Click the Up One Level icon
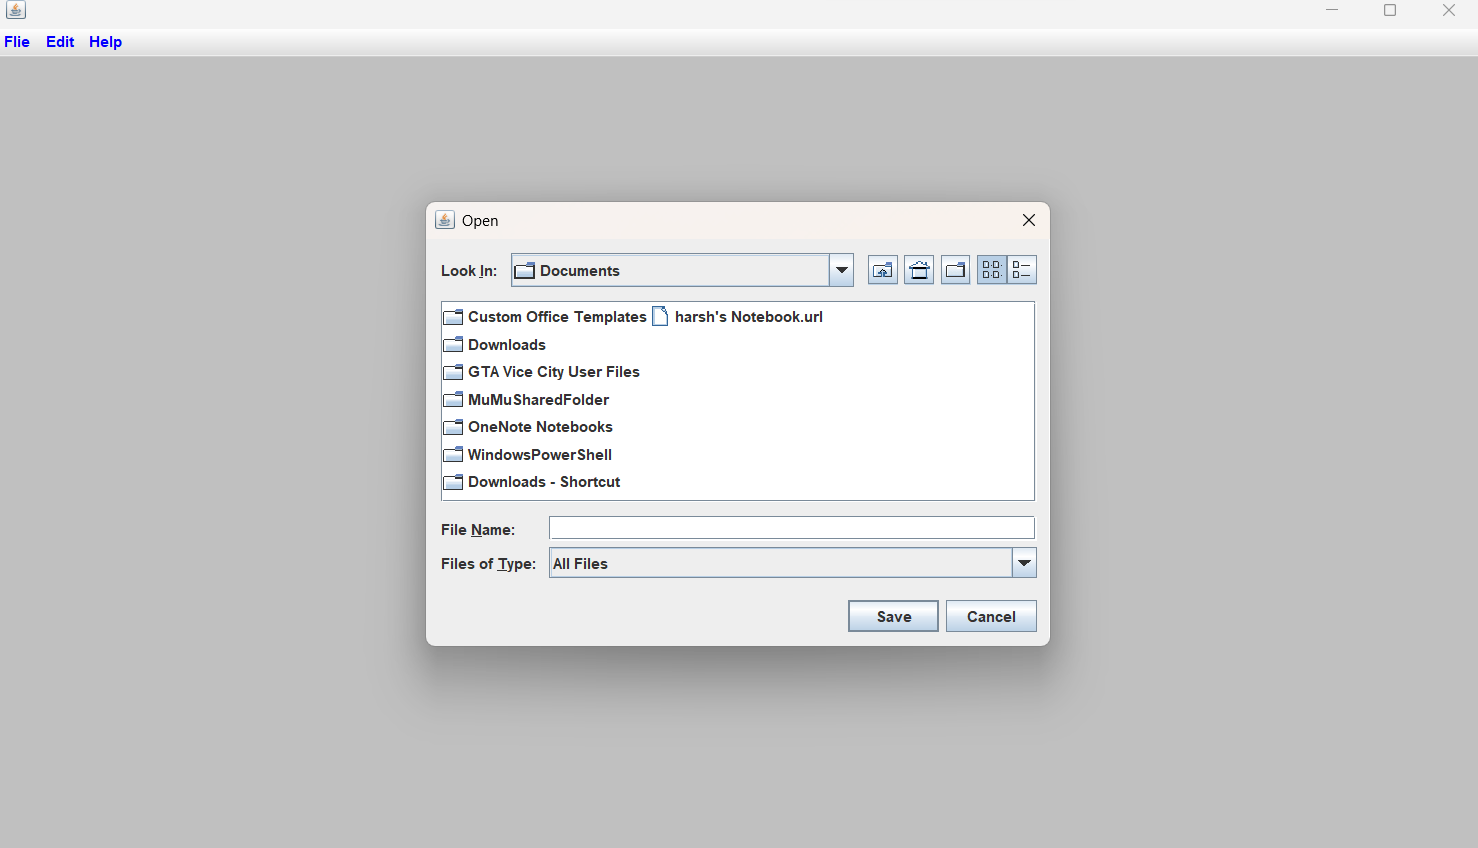1478x848 pixels. coord(882,269)
